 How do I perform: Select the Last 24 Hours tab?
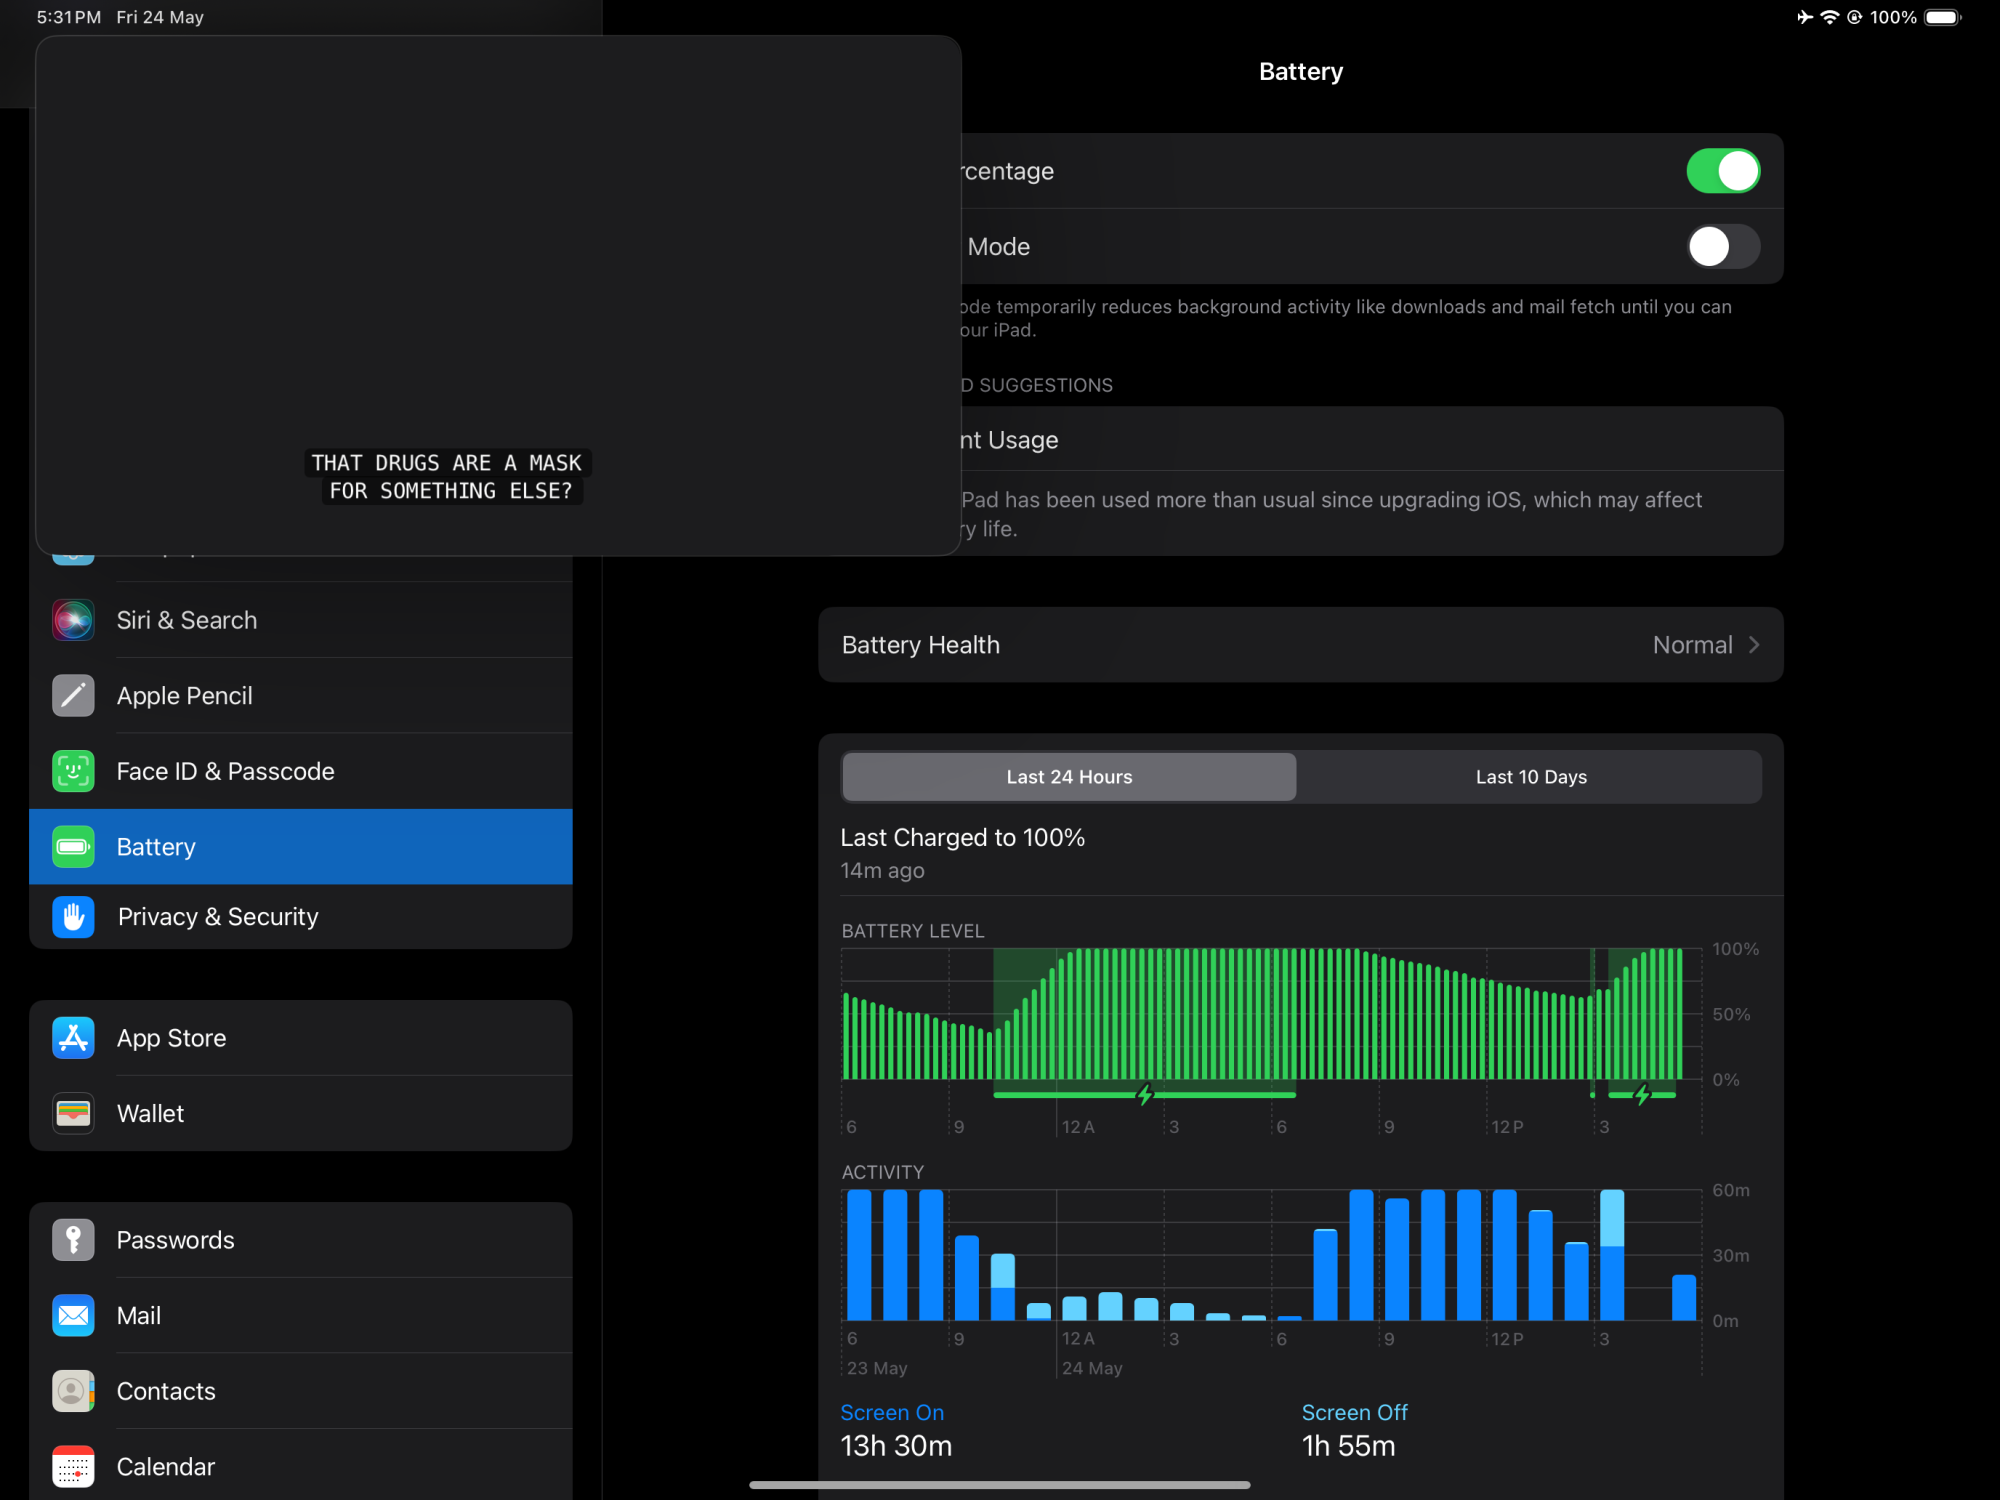1069,777
